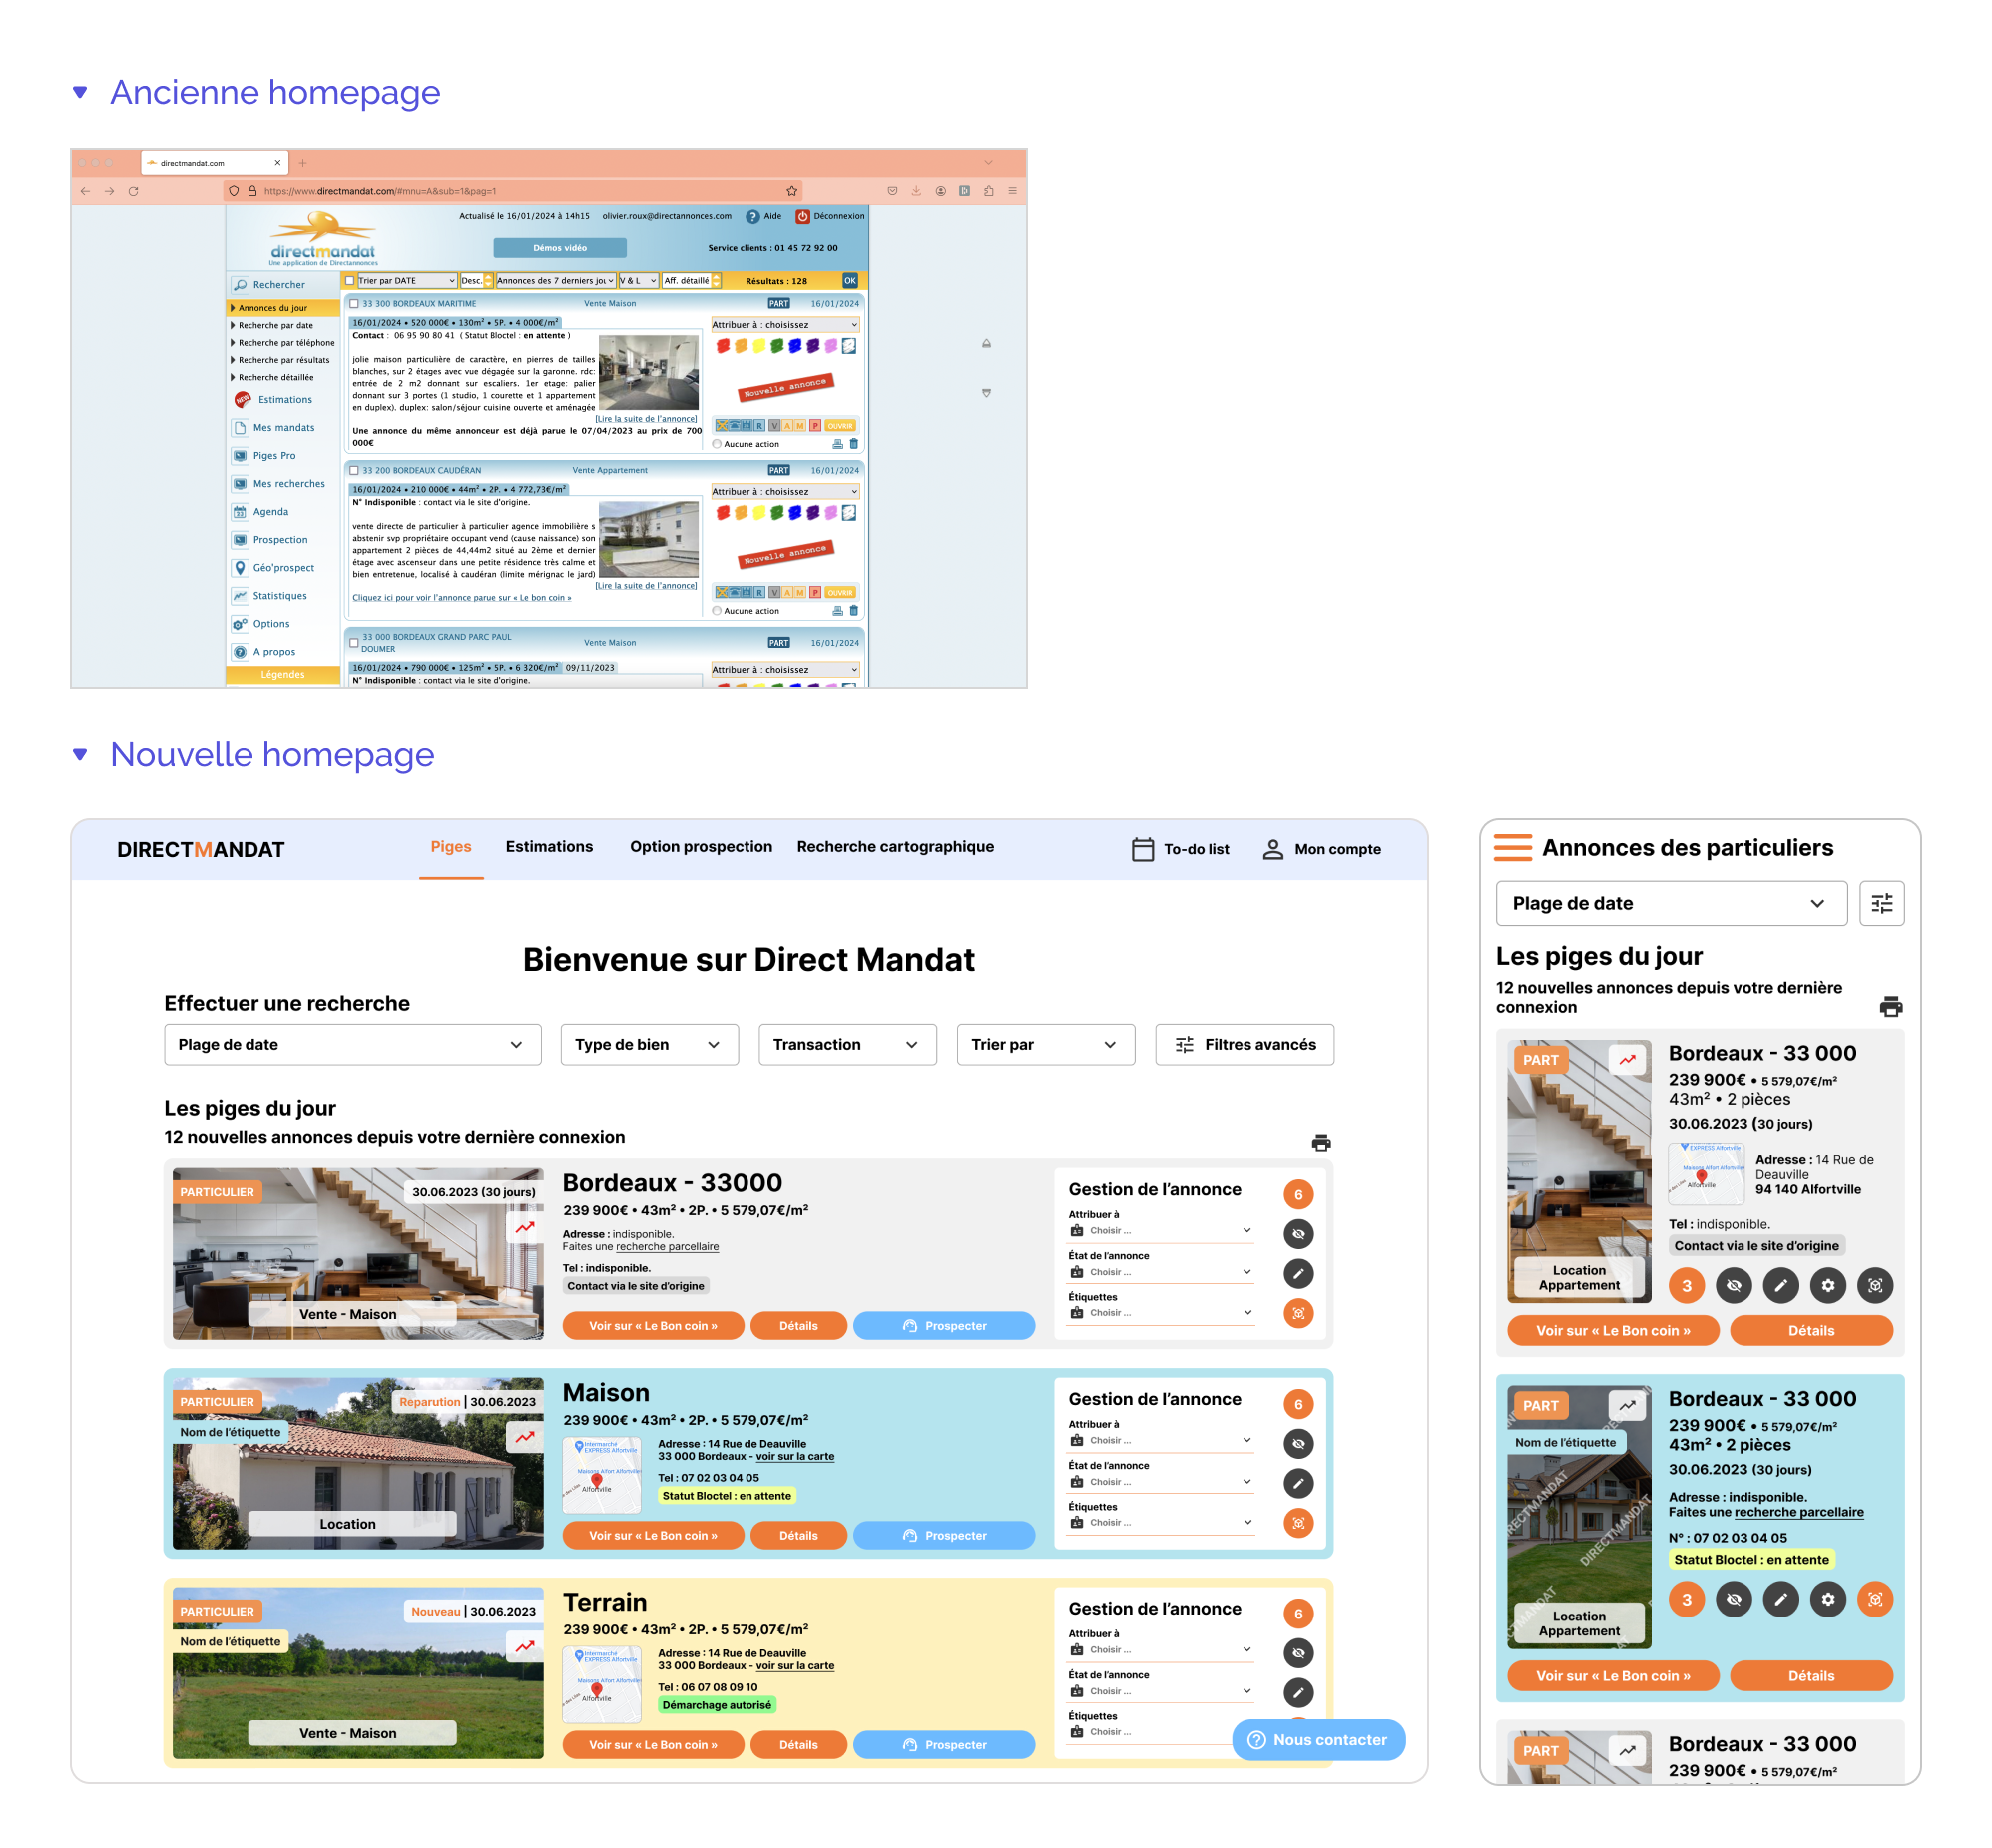Switch to the Estimations tab
1992x1848 pixels.
(x=548, y=846)
